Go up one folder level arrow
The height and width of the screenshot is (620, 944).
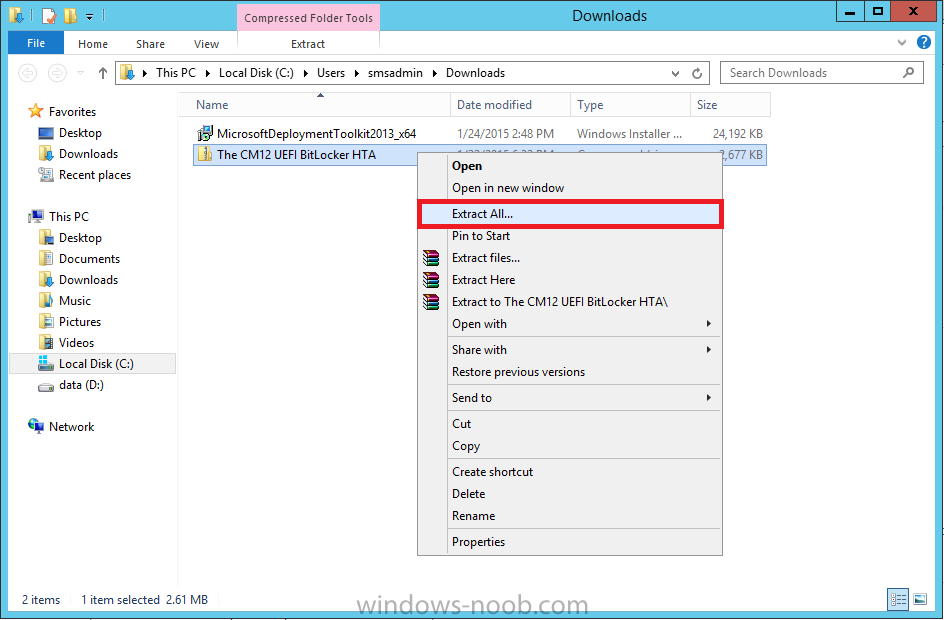pyautogui.click(x=103, y=73)
